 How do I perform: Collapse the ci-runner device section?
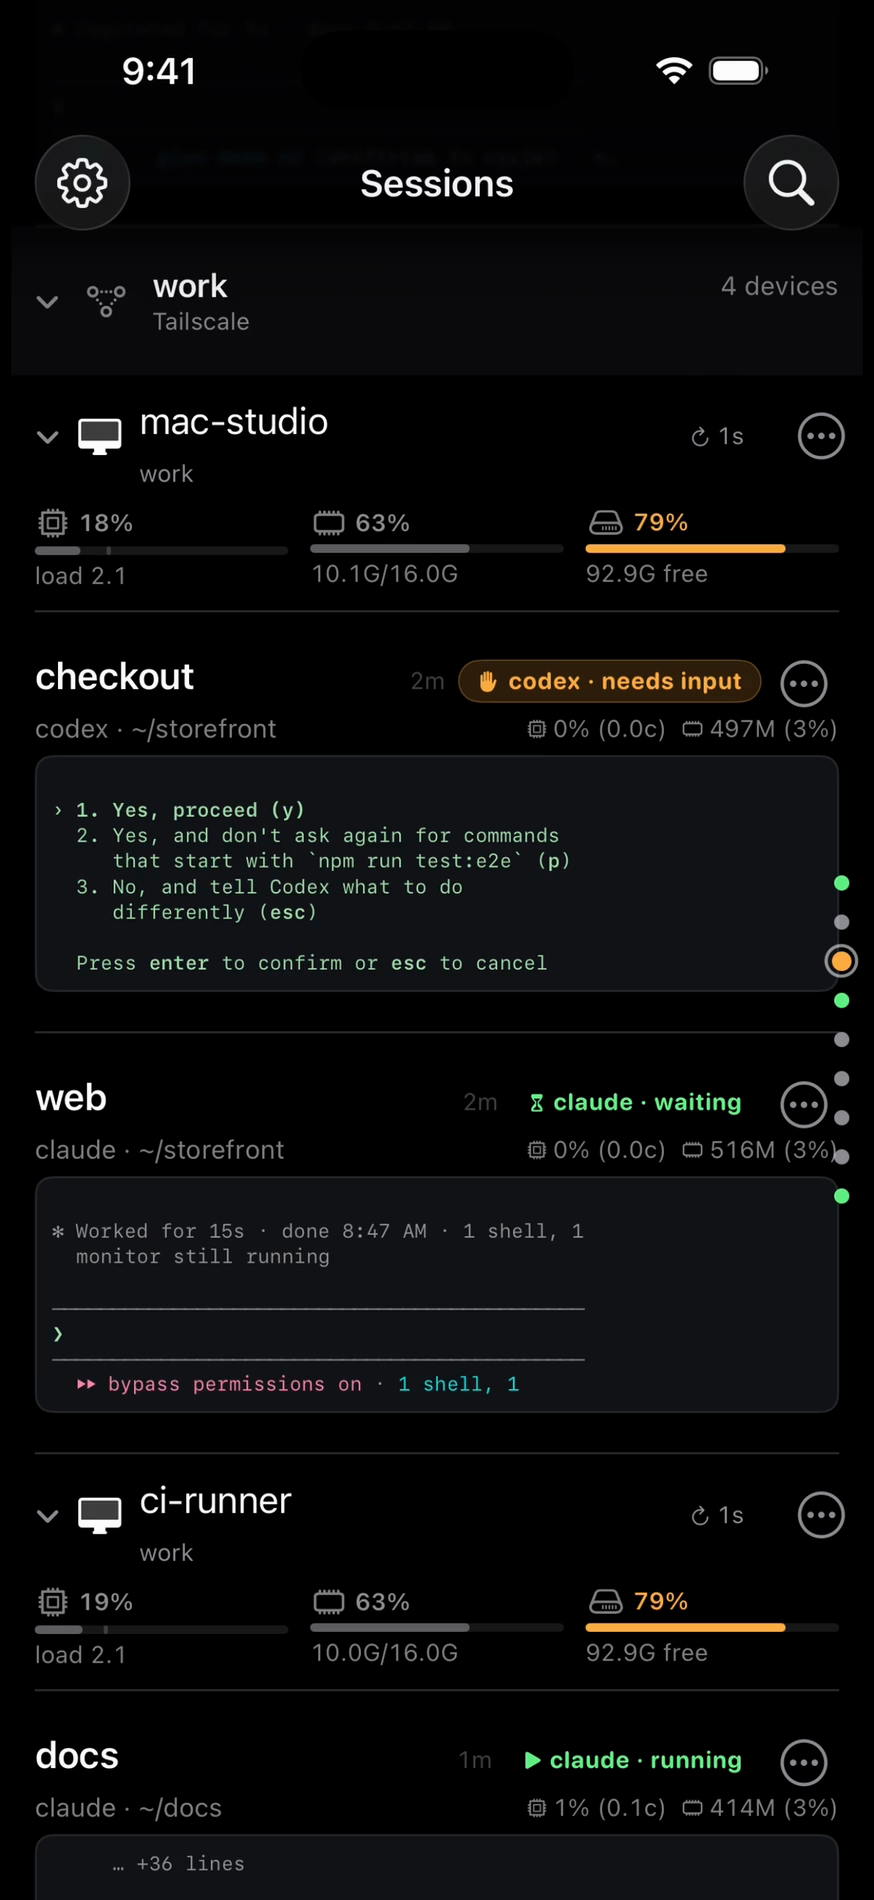click(47, 1516)
